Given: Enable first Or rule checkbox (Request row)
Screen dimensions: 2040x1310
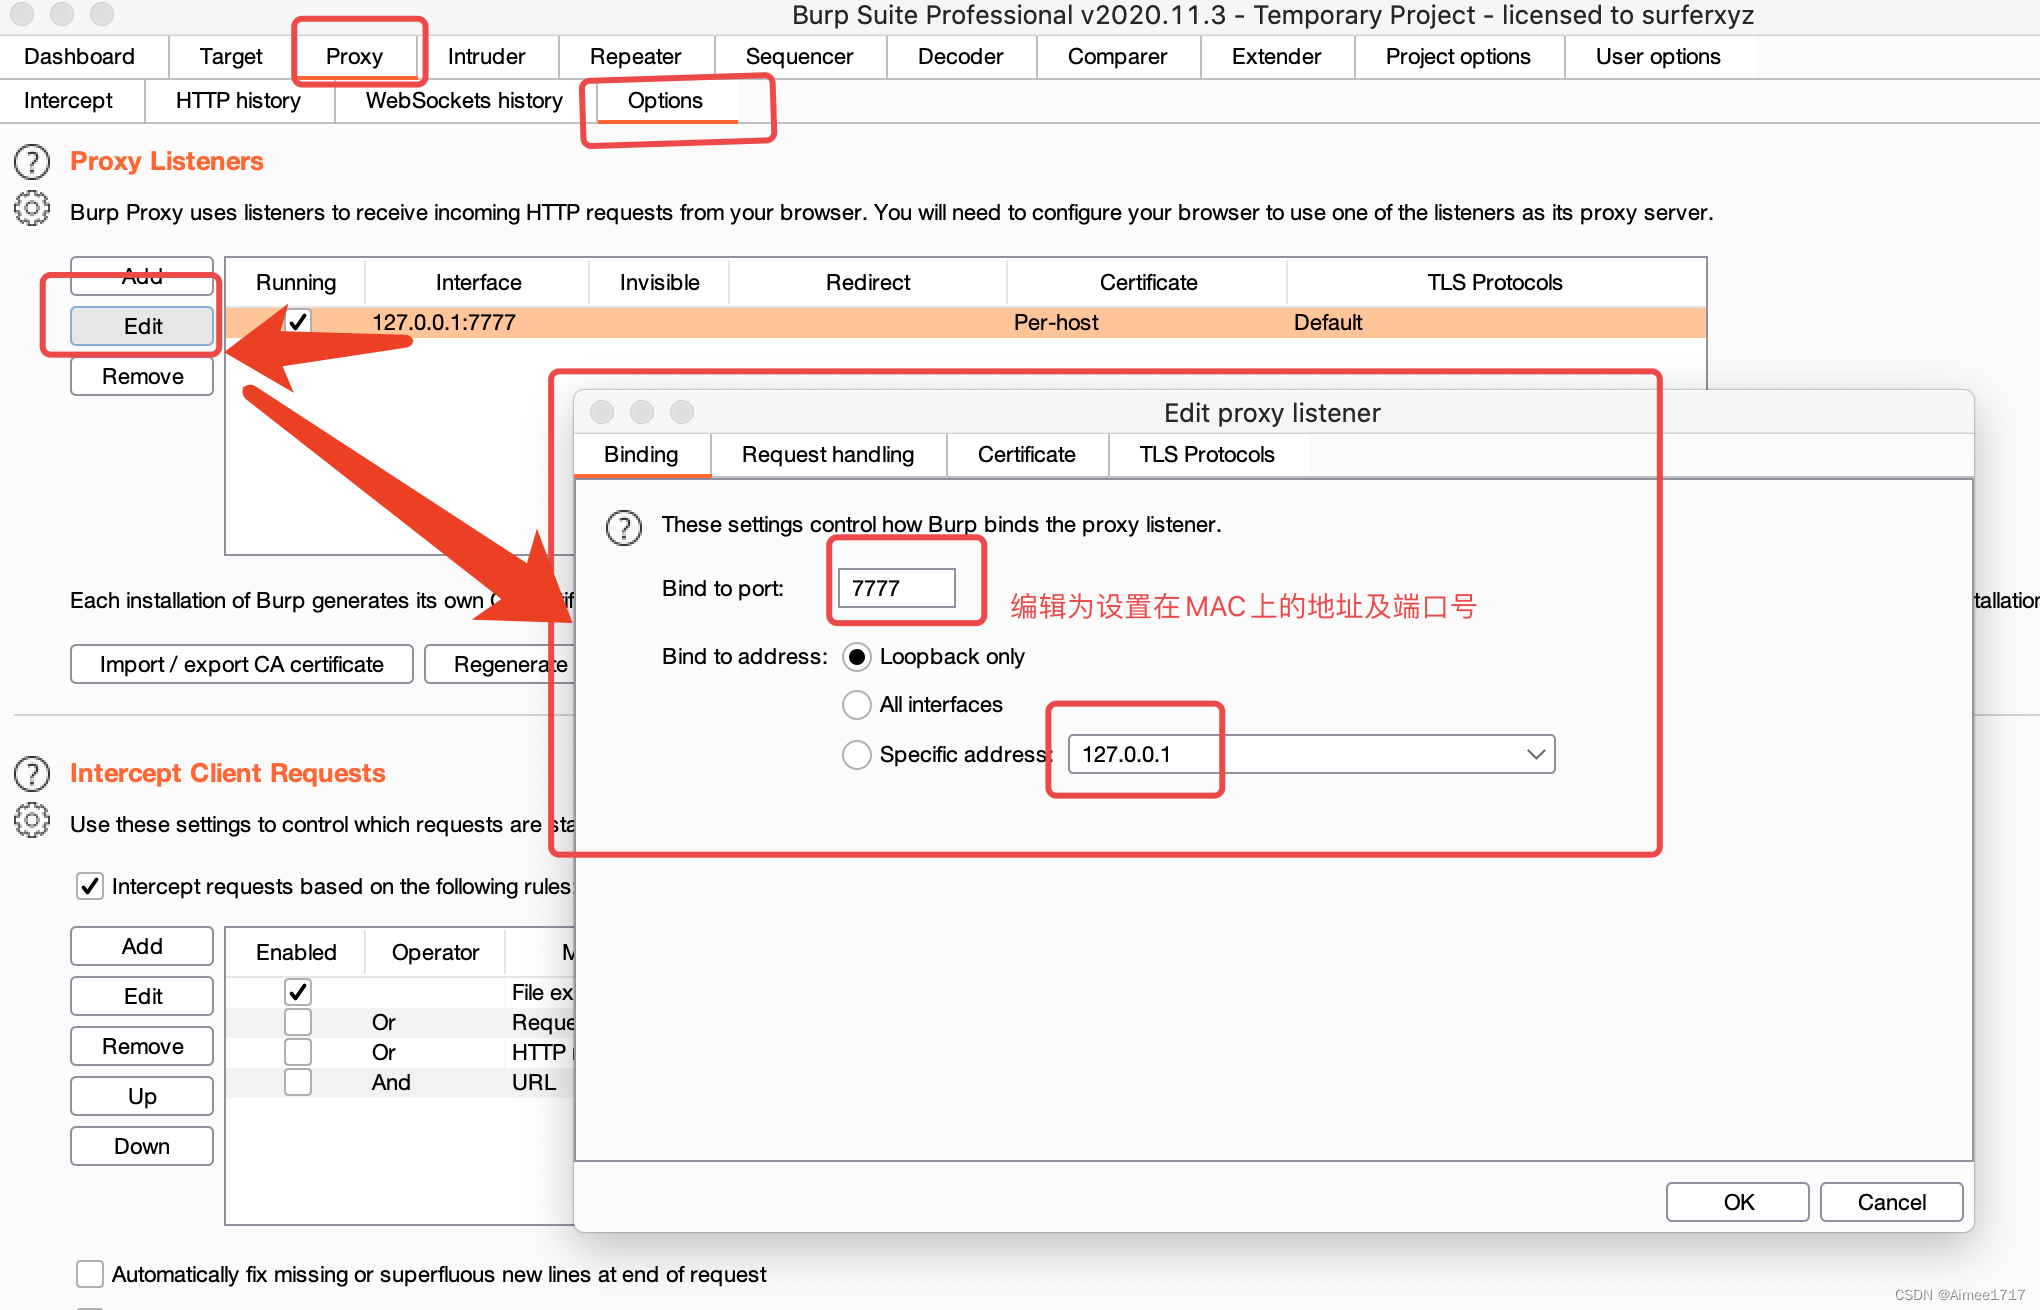Looking at the screenshot, I should 298,1022.
